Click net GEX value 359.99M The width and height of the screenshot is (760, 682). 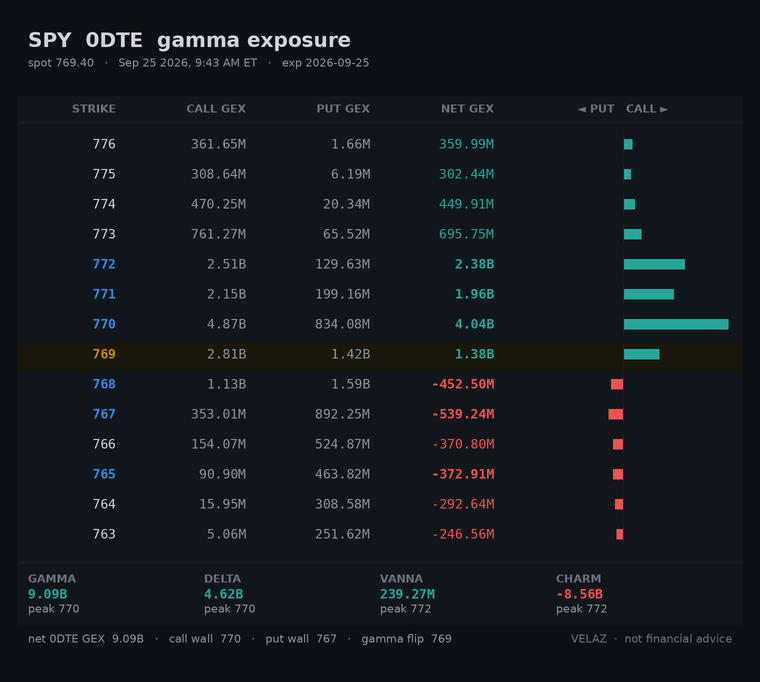pyautogui.click(x=466, y=144)
